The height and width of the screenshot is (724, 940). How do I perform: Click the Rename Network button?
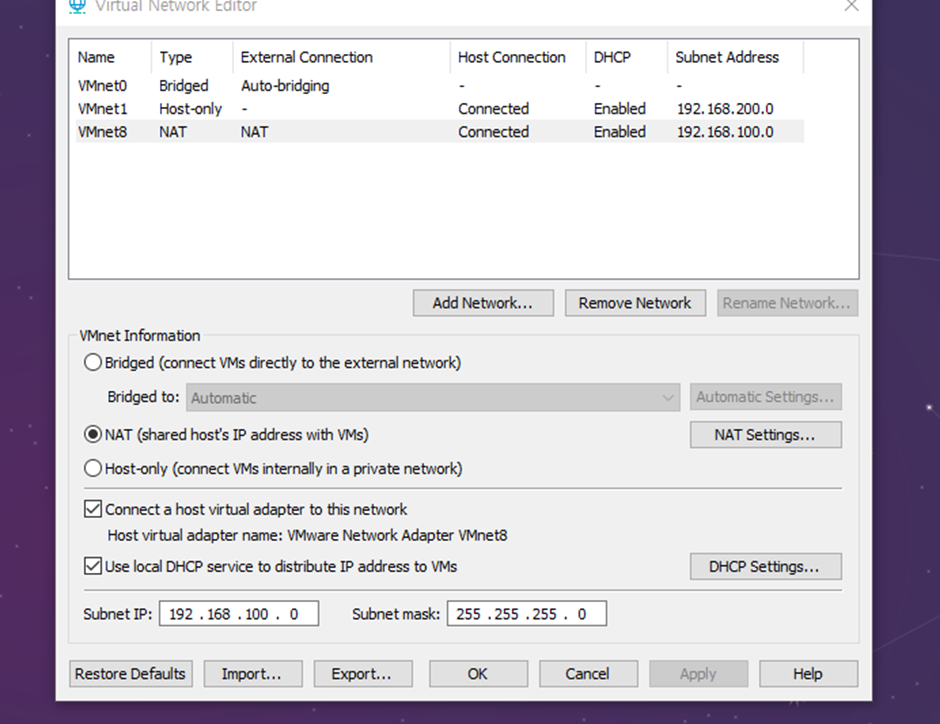click(x=787, y=303)
